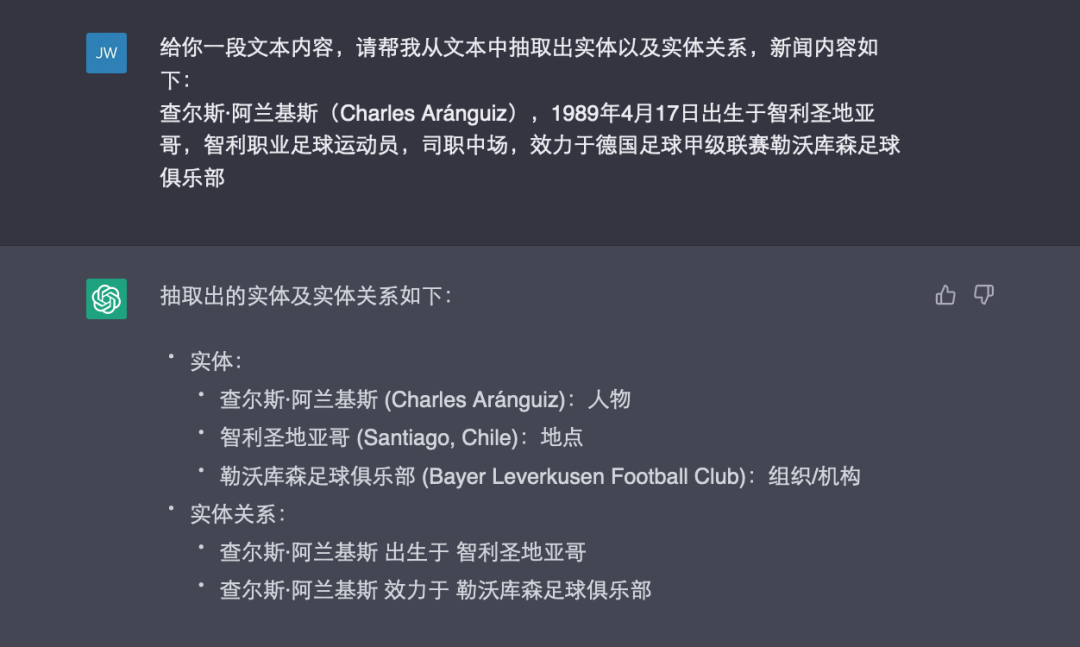Click the blue JW profile badge

(x=106, y=53)
